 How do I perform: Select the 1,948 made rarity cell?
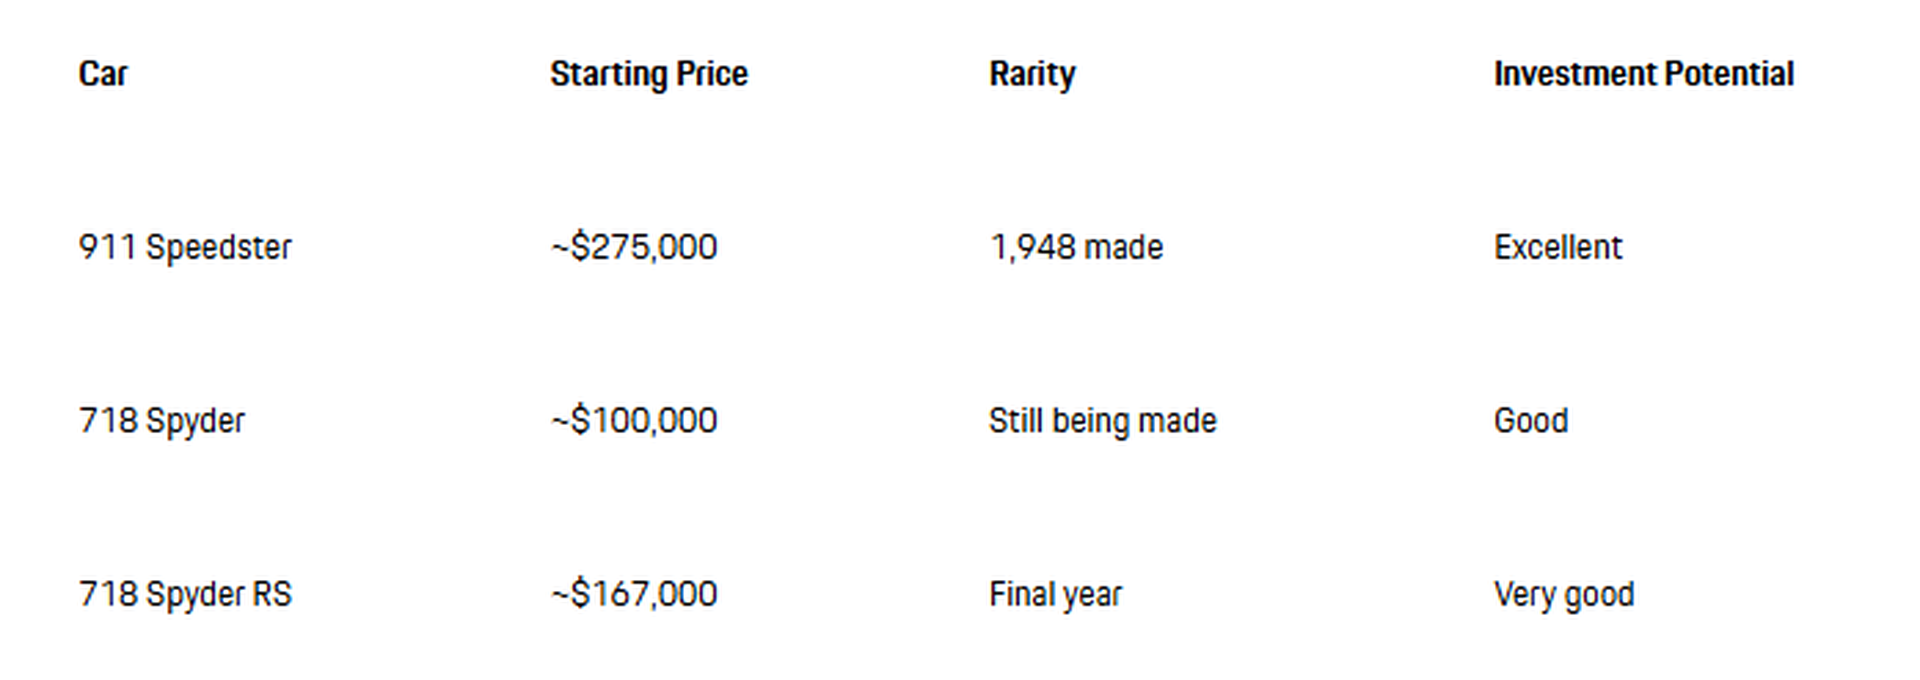coord(1076,247)
